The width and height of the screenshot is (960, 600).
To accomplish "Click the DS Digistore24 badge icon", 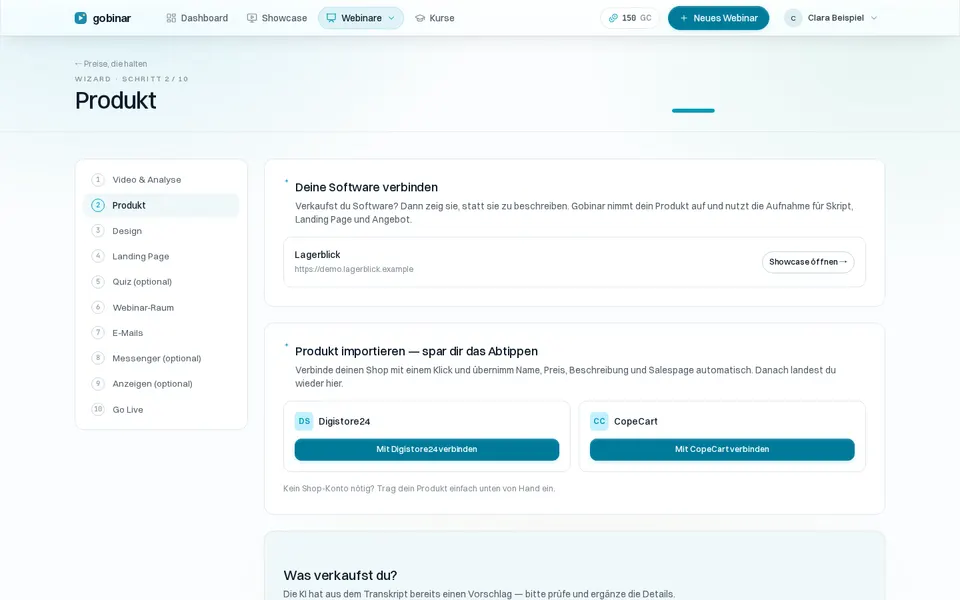I will [x=304, y=421].
